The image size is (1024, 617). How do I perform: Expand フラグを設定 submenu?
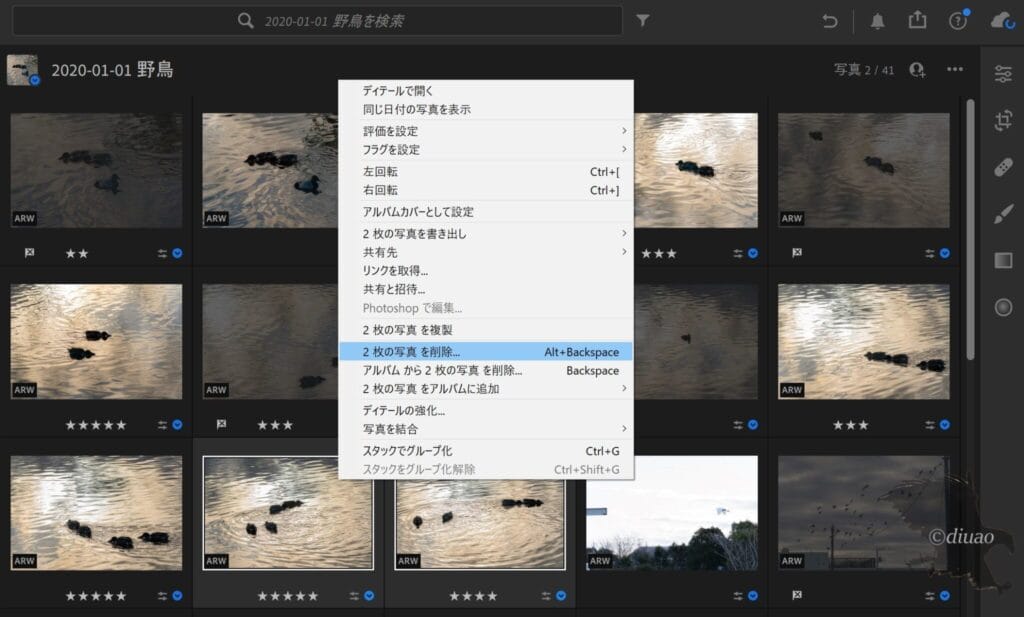pyautogui.click(x=487, y=150)
